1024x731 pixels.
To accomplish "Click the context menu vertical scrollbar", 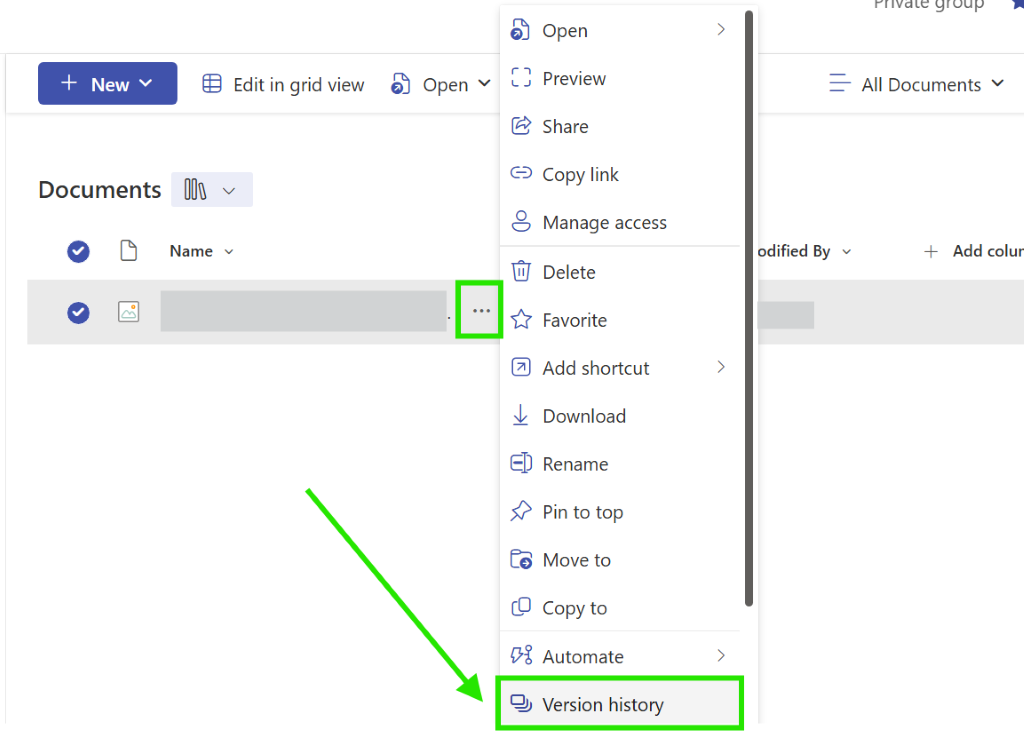I will tap(749, 308).
